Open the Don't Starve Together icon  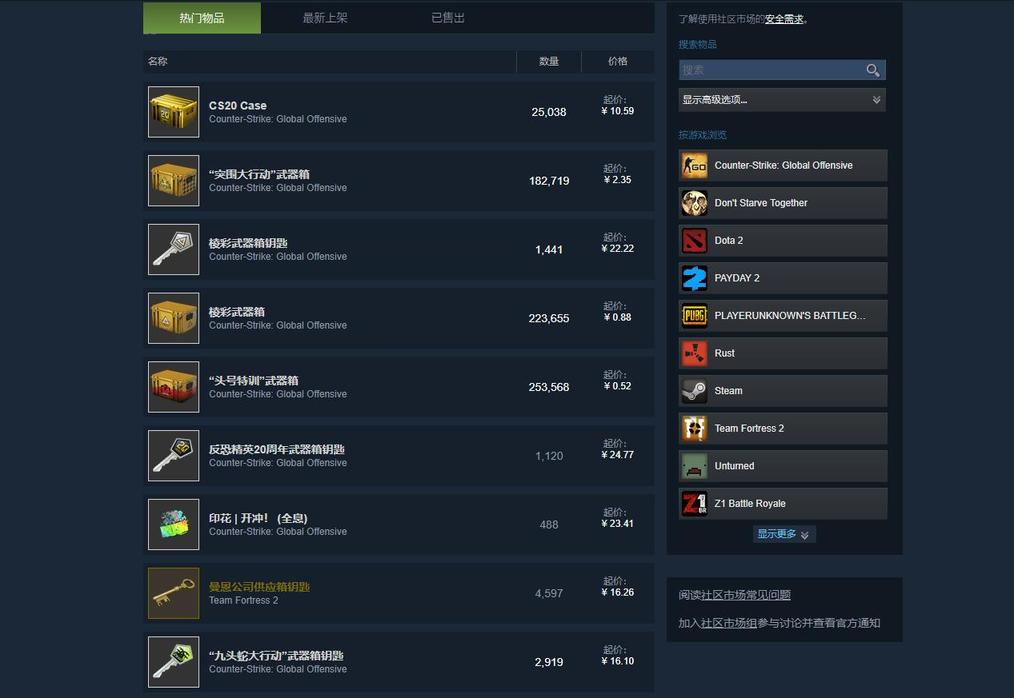[x=695, y=203]
